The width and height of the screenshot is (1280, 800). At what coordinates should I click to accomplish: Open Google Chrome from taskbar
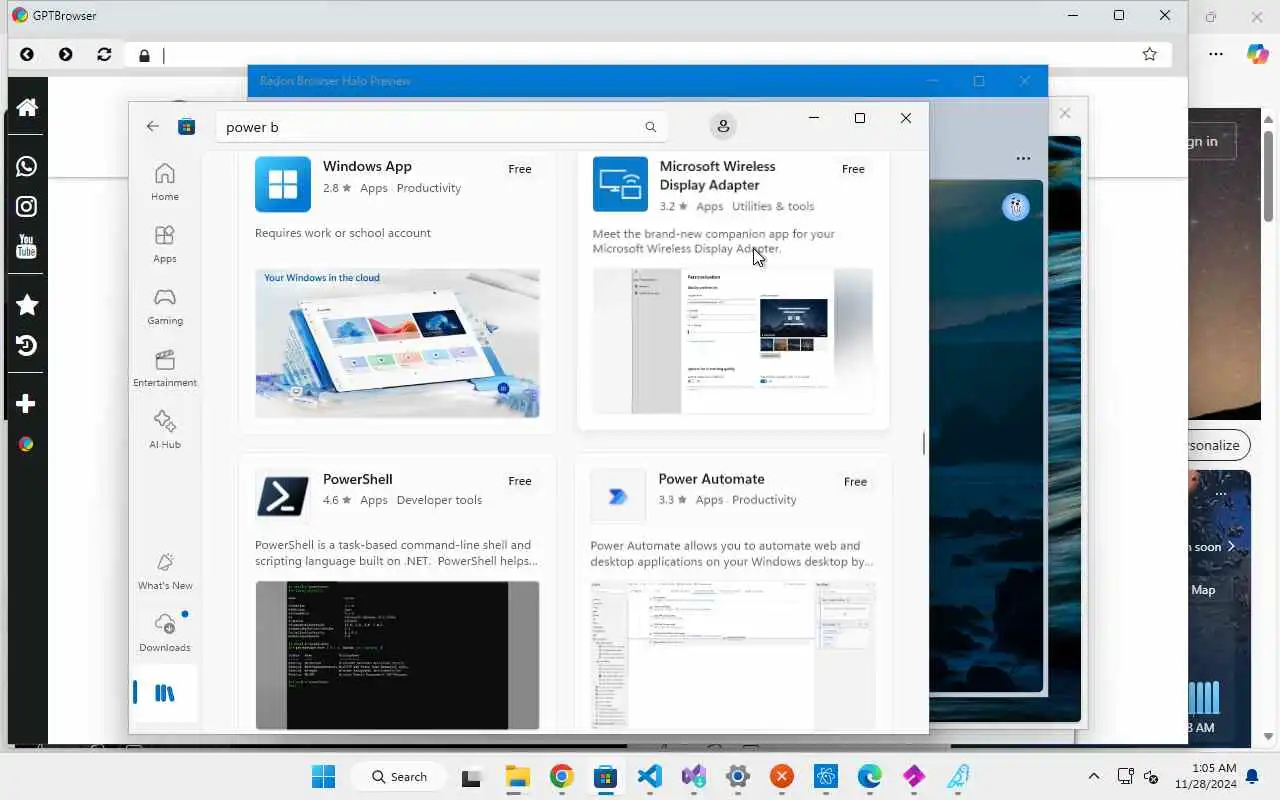point(561,777)
